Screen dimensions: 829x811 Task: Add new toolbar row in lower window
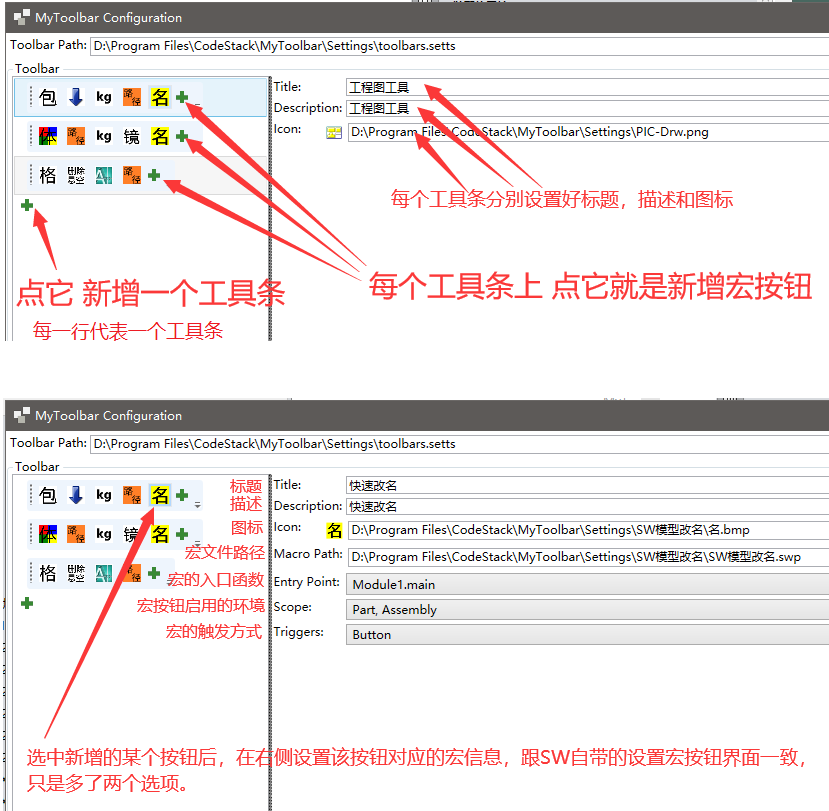27,603
